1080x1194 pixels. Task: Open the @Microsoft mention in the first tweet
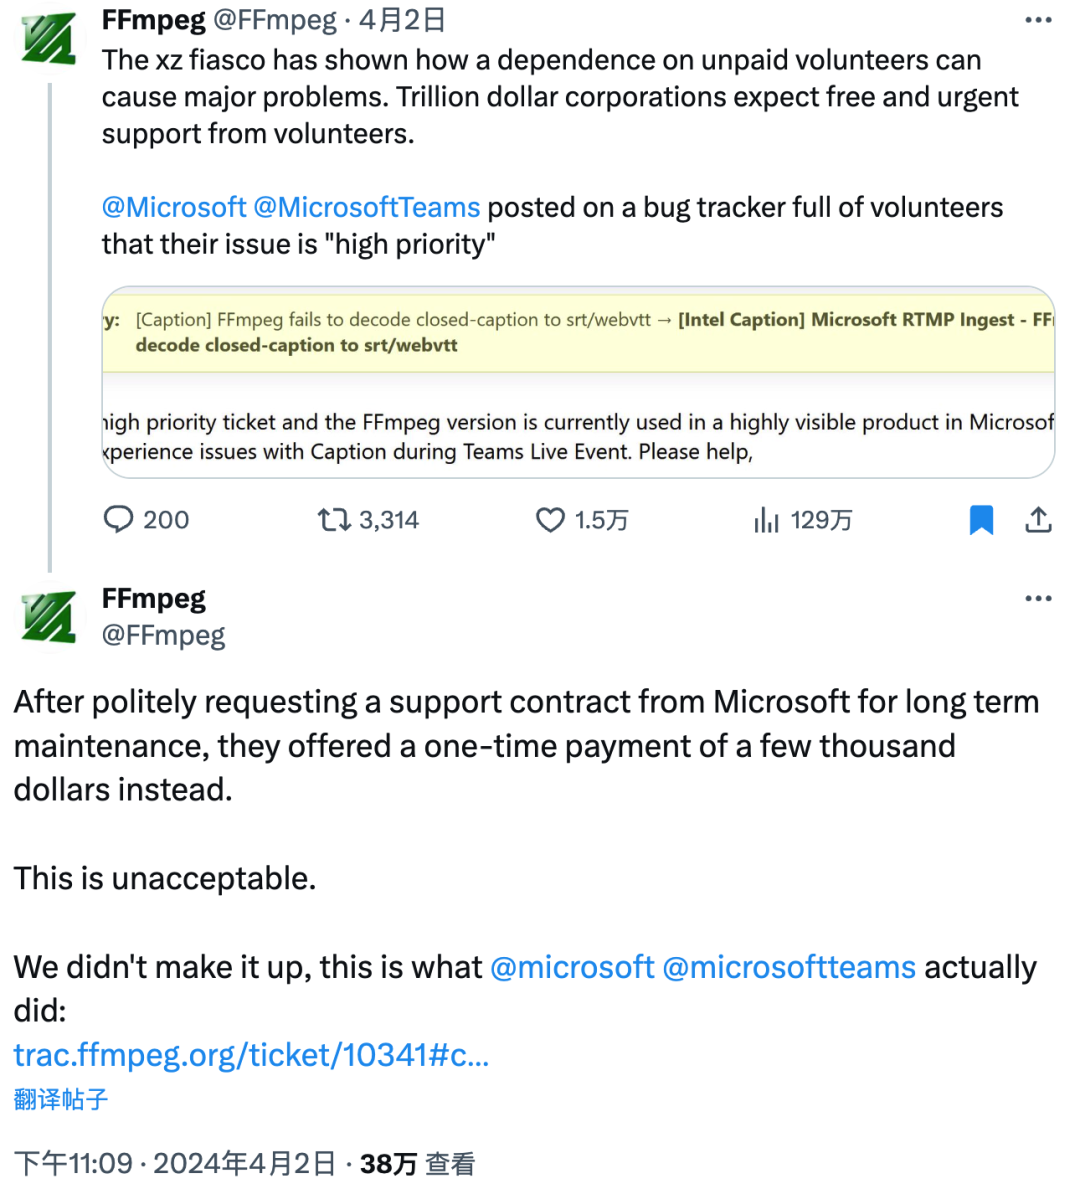[x=176, y=207]
